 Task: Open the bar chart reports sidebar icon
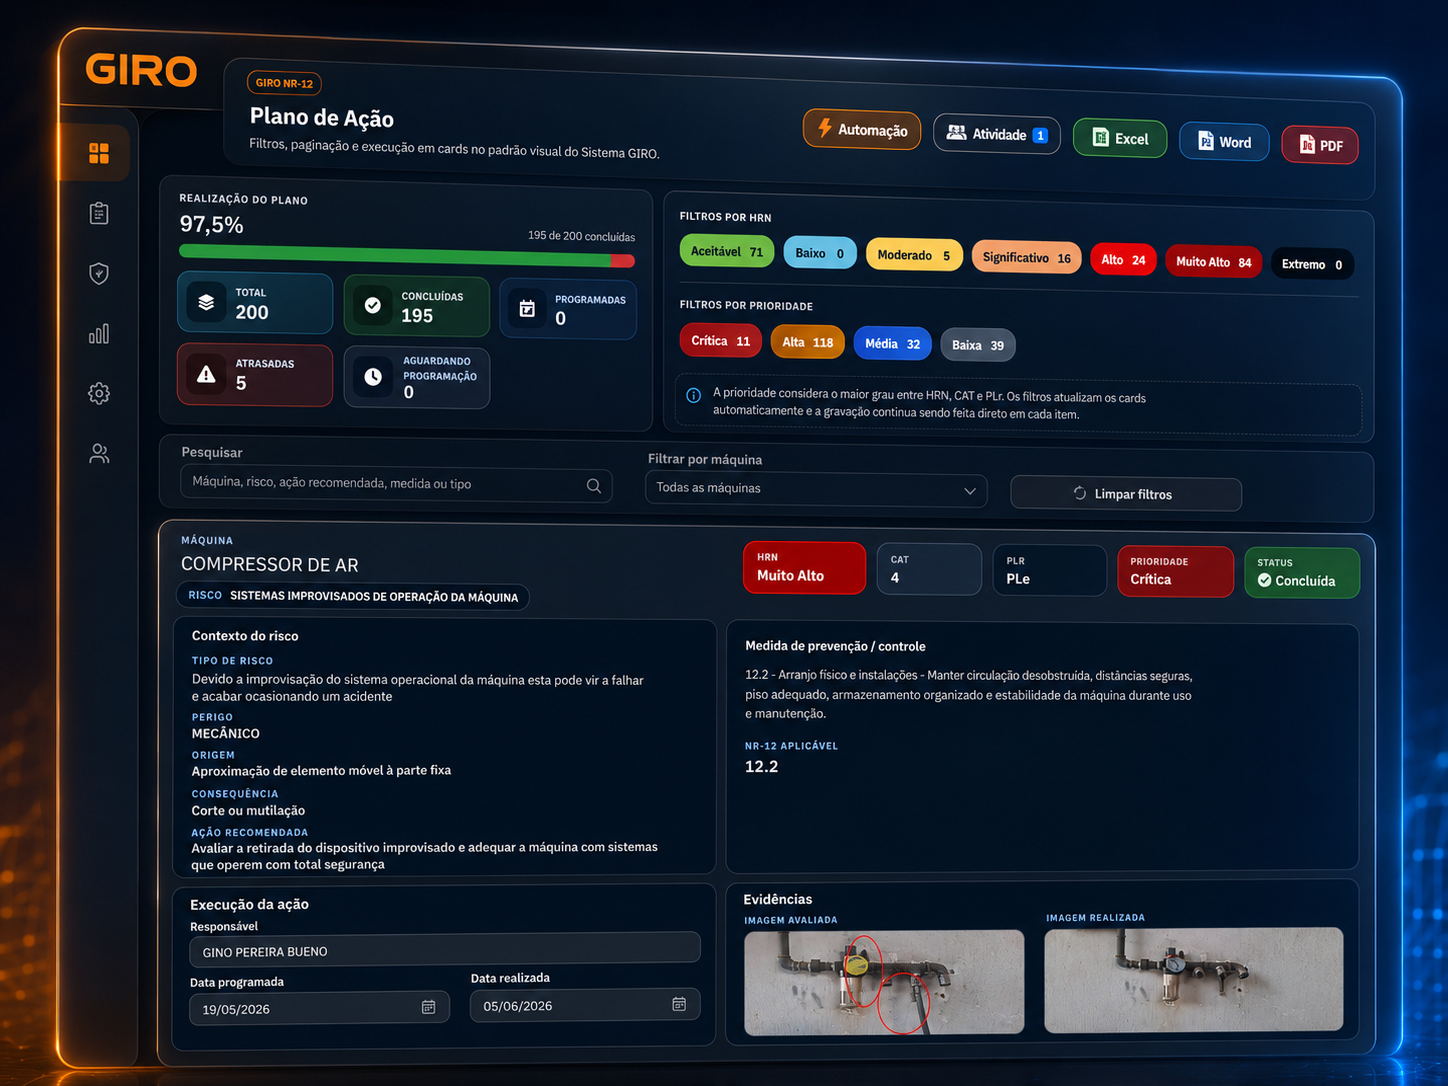[x=99, y=333]
